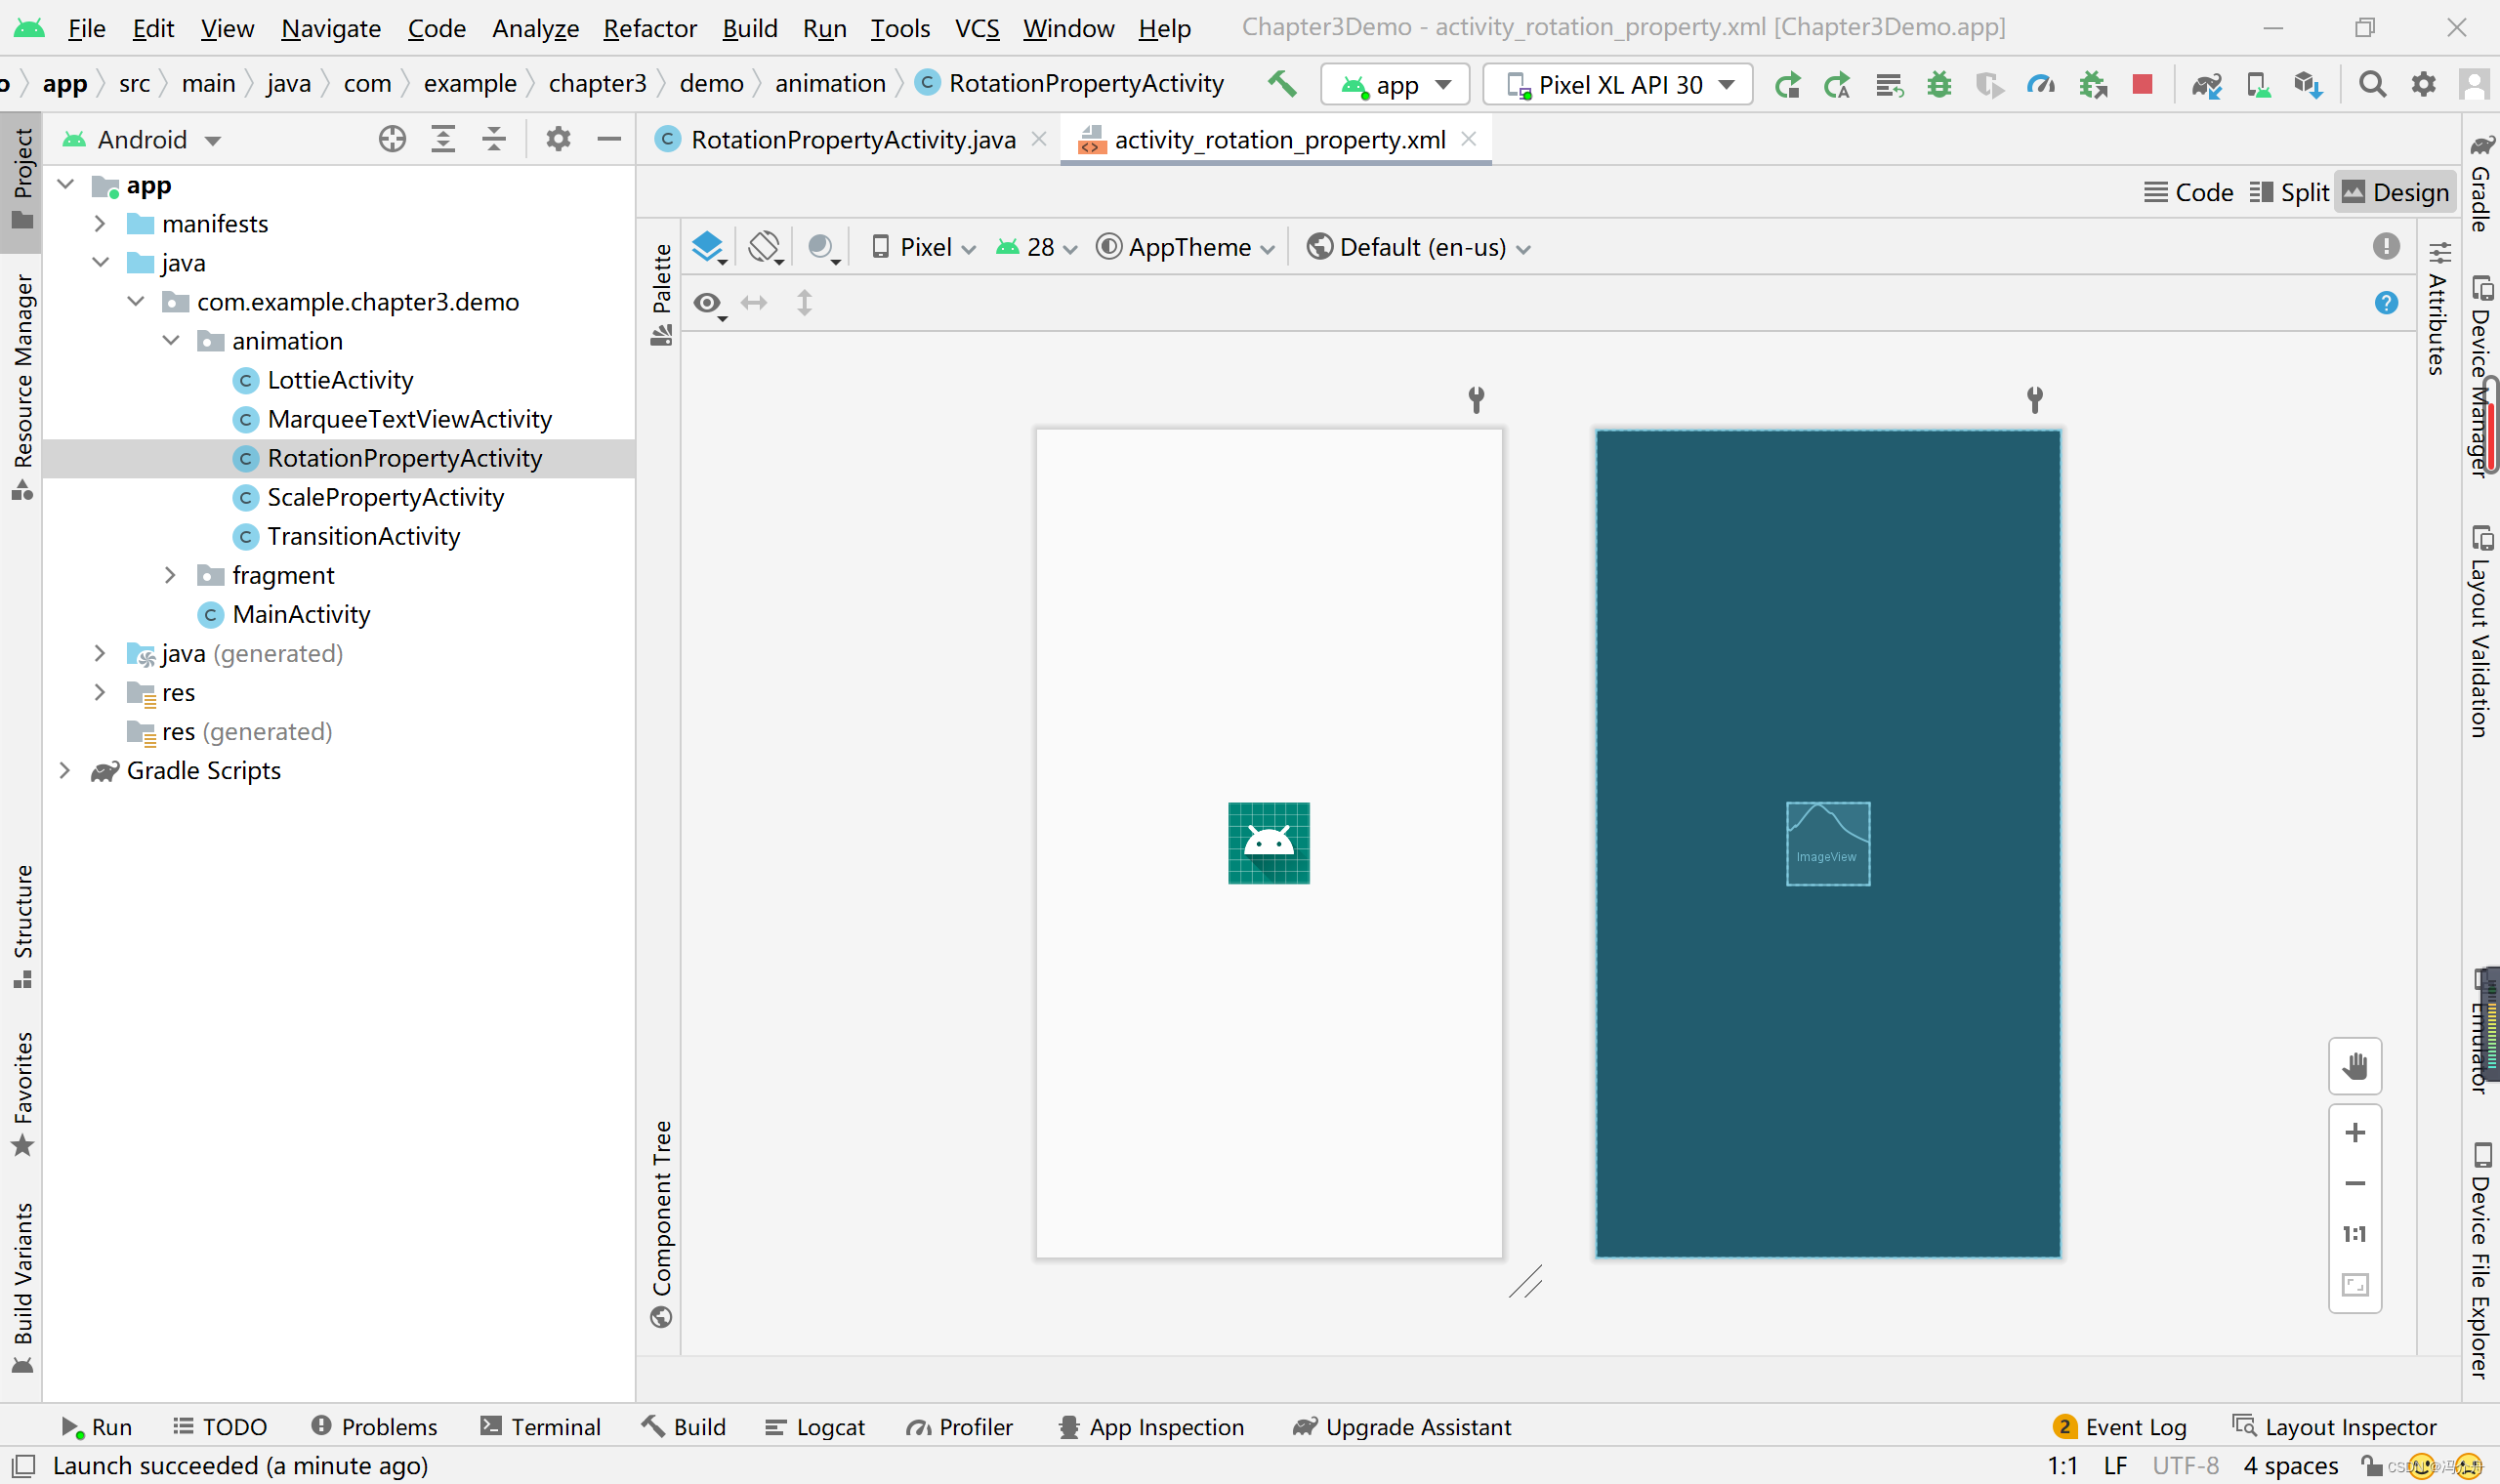Open the Profiler speedometer icon in toolbar
2500x1484 pixels.
(2040, 85)
